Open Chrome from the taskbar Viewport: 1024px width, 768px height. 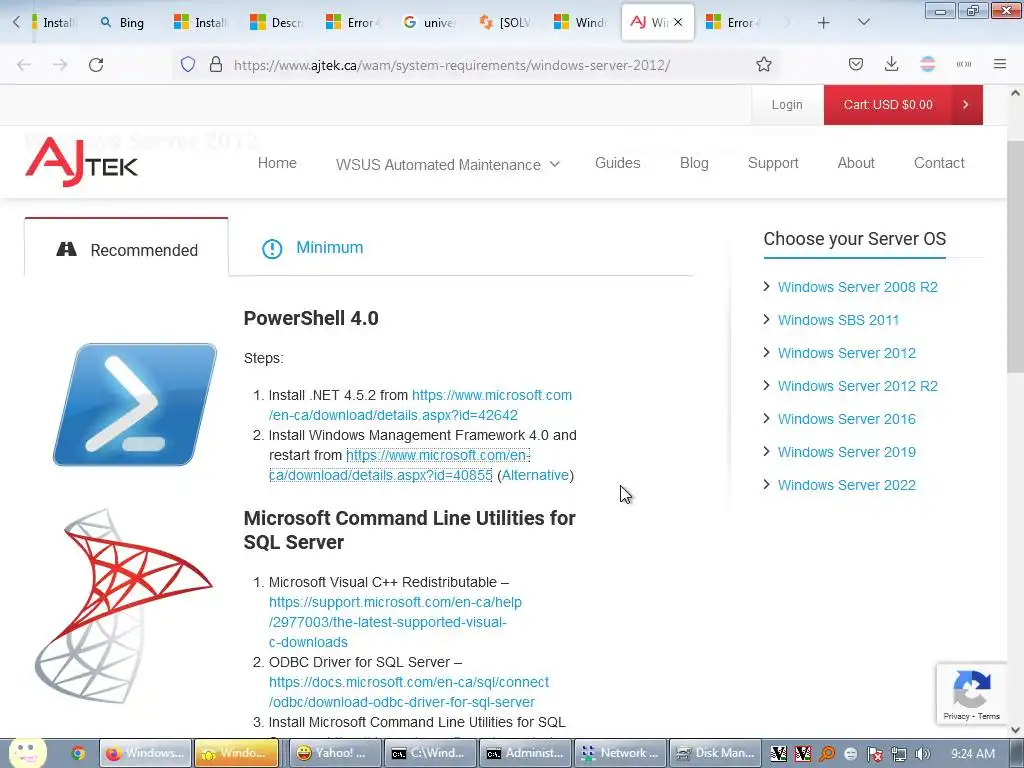[78, 753]
